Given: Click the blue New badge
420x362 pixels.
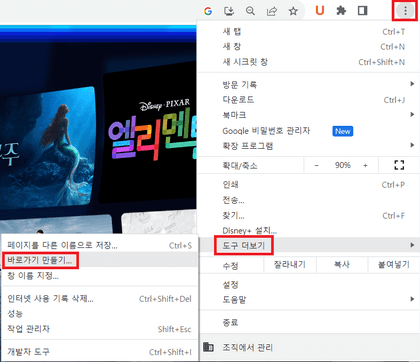Looking at the screenshot, I should [x=343, y=131].
